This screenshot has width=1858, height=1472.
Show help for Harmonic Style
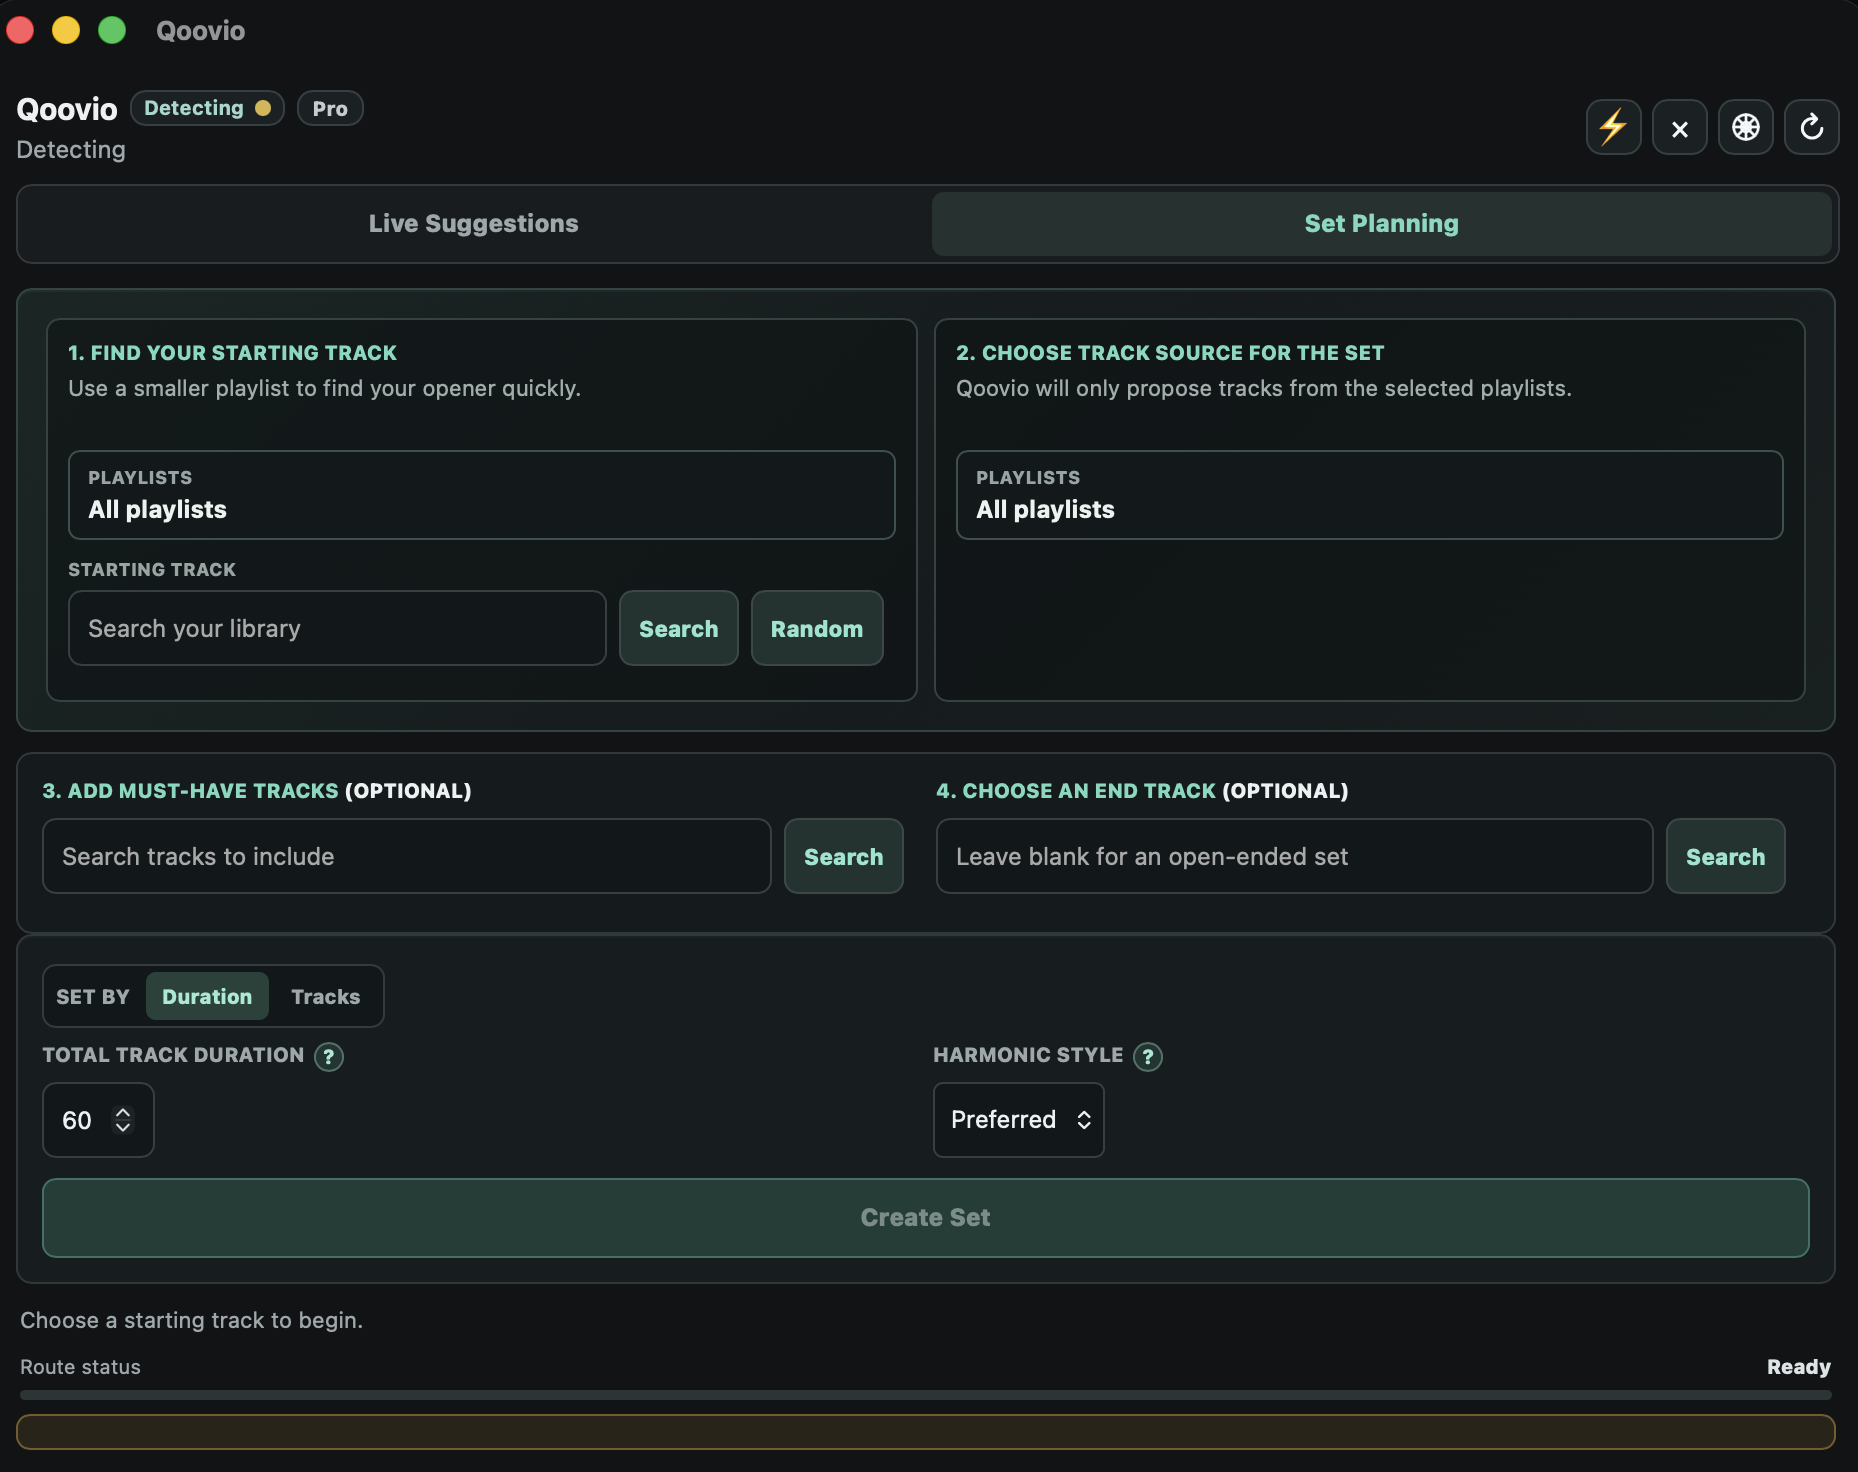1147,1056
